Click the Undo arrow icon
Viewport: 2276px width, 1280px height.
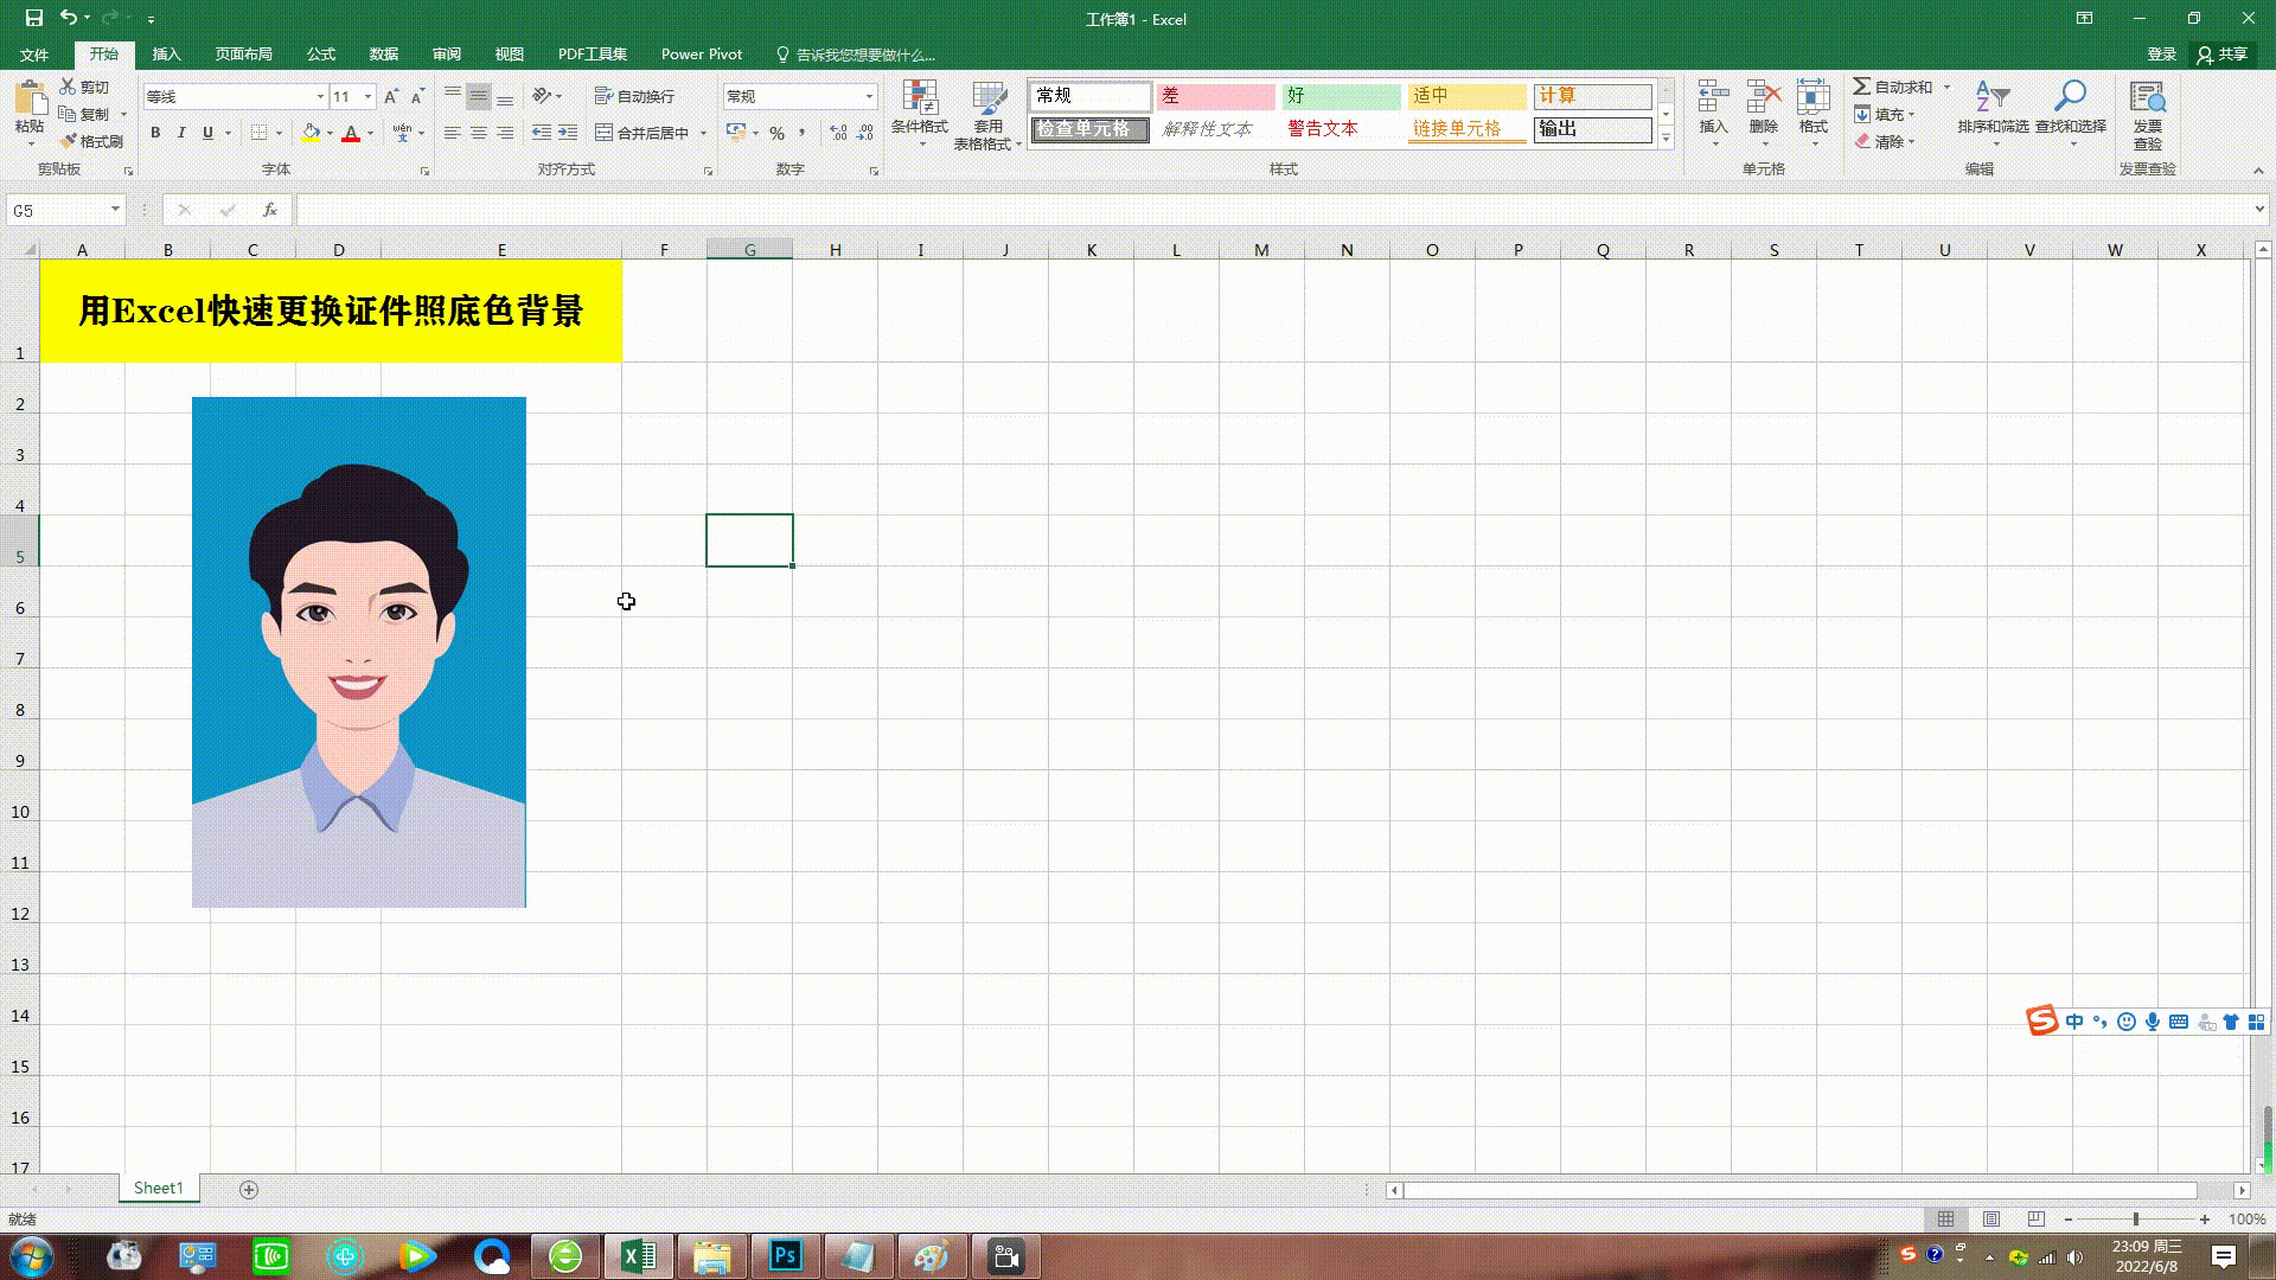[68, 17]
